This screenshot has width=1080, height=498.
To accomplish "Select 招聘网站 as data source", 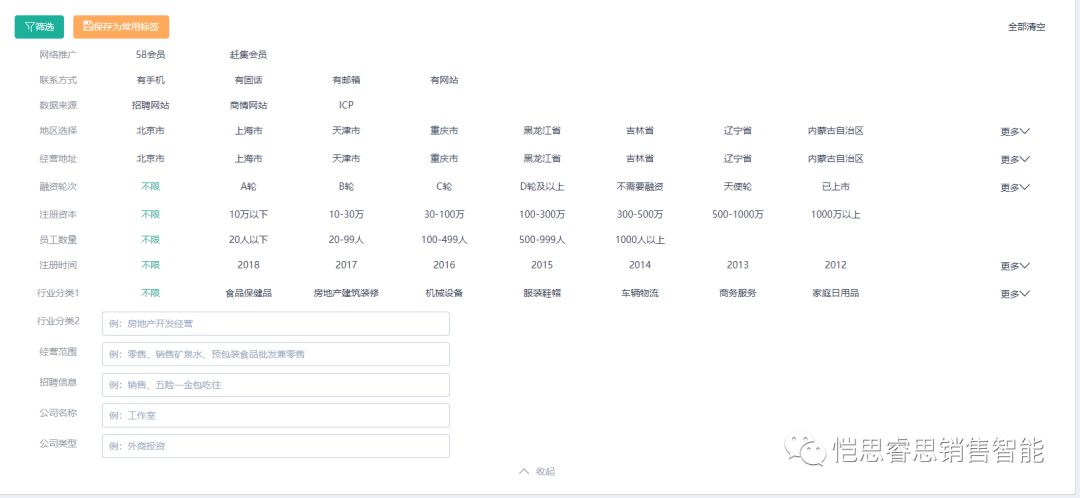I will (x=151, y=105).
